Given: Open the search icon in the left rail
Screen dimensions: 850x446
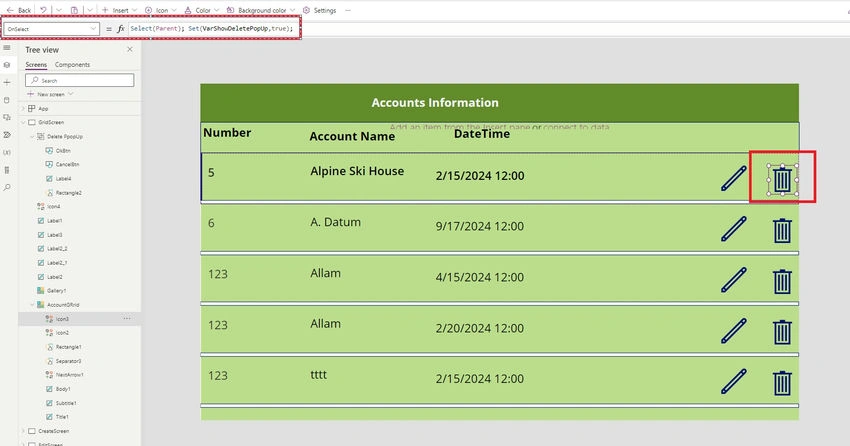Looking at the screenshot, I should (7, 188).
